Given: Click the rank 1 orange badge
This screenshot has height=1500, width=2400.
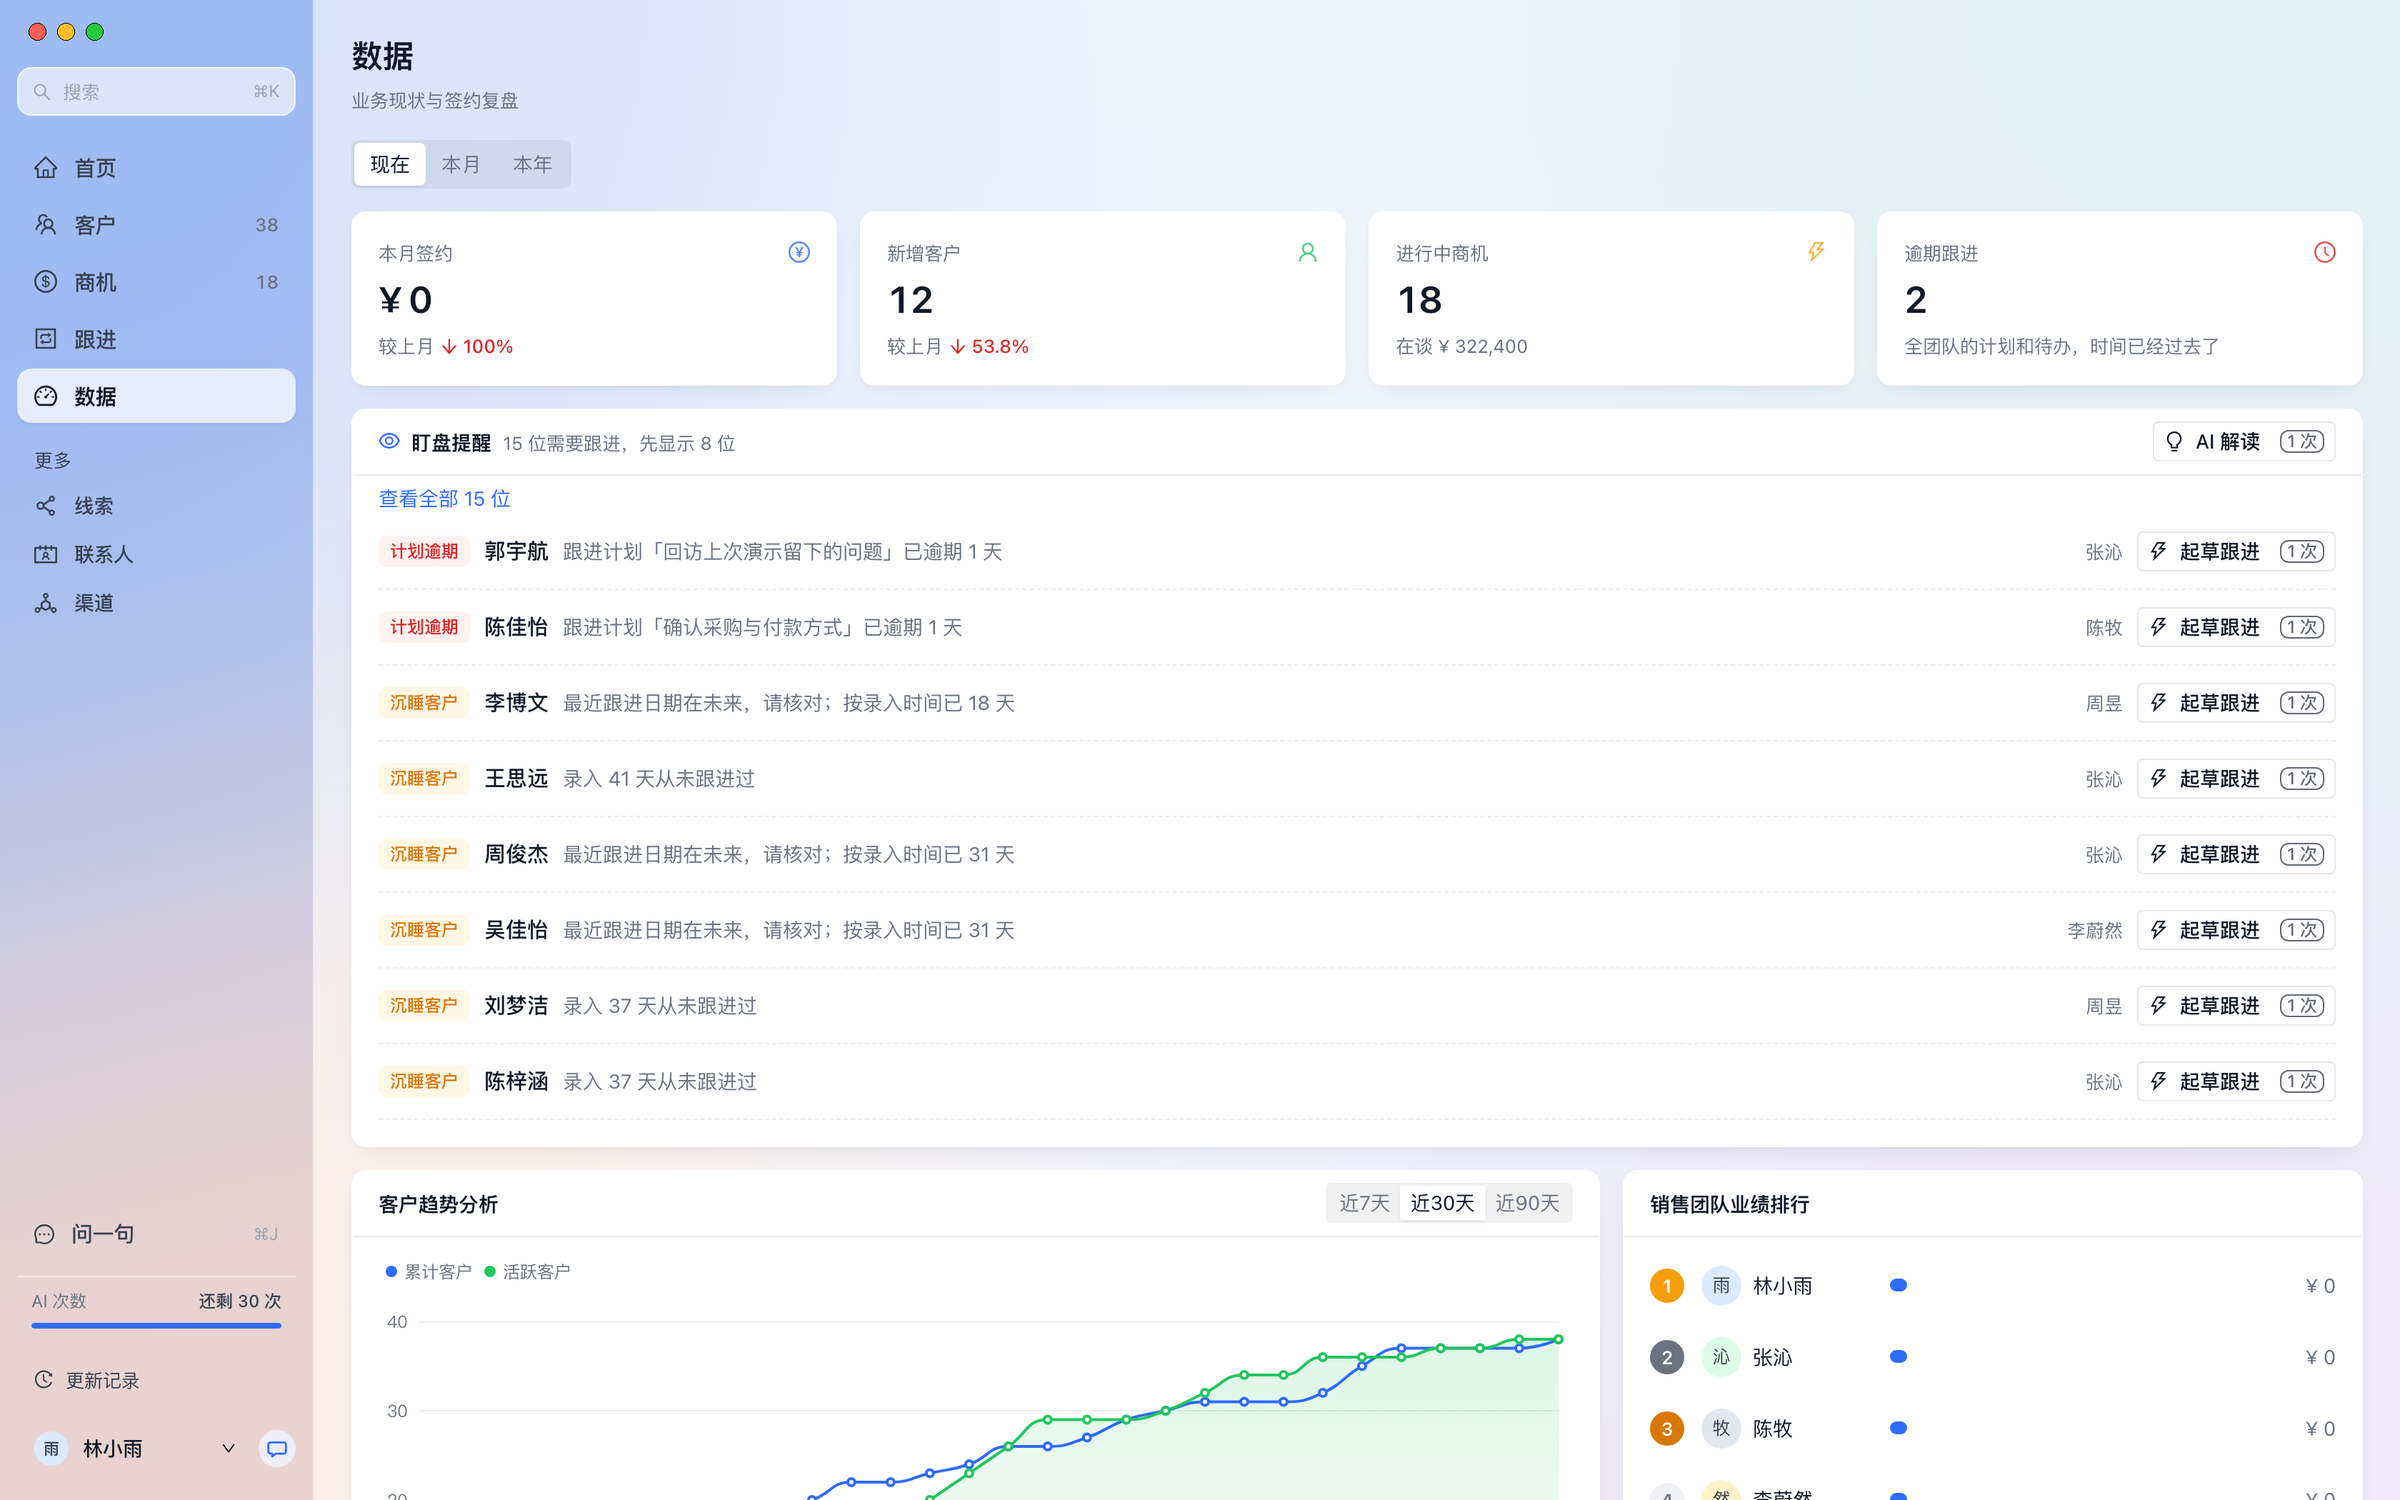Looking at the screenshot, I should [1667, 1286].
